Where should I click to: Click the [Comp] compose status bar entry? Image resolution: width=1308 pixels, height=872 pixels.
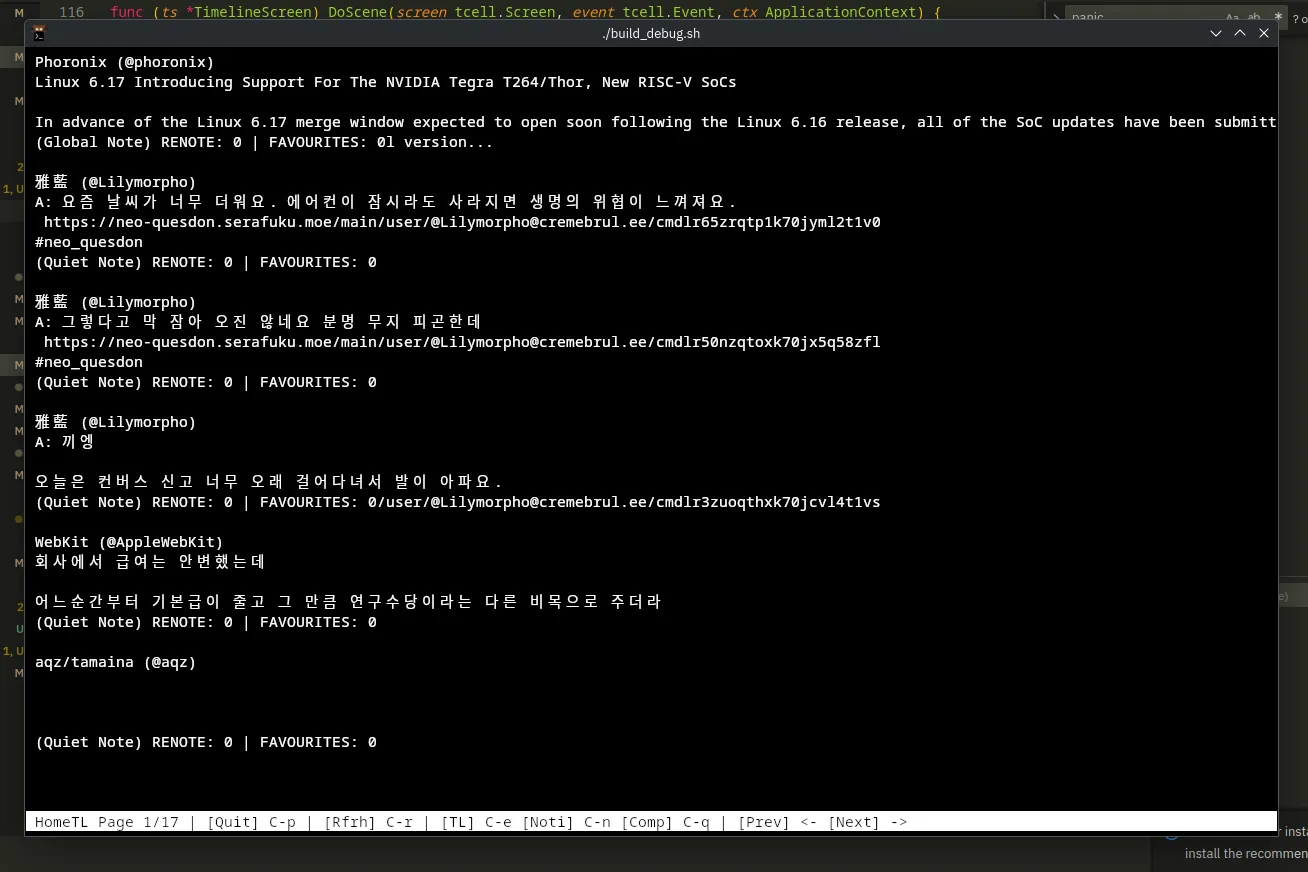tap(665, 822)
